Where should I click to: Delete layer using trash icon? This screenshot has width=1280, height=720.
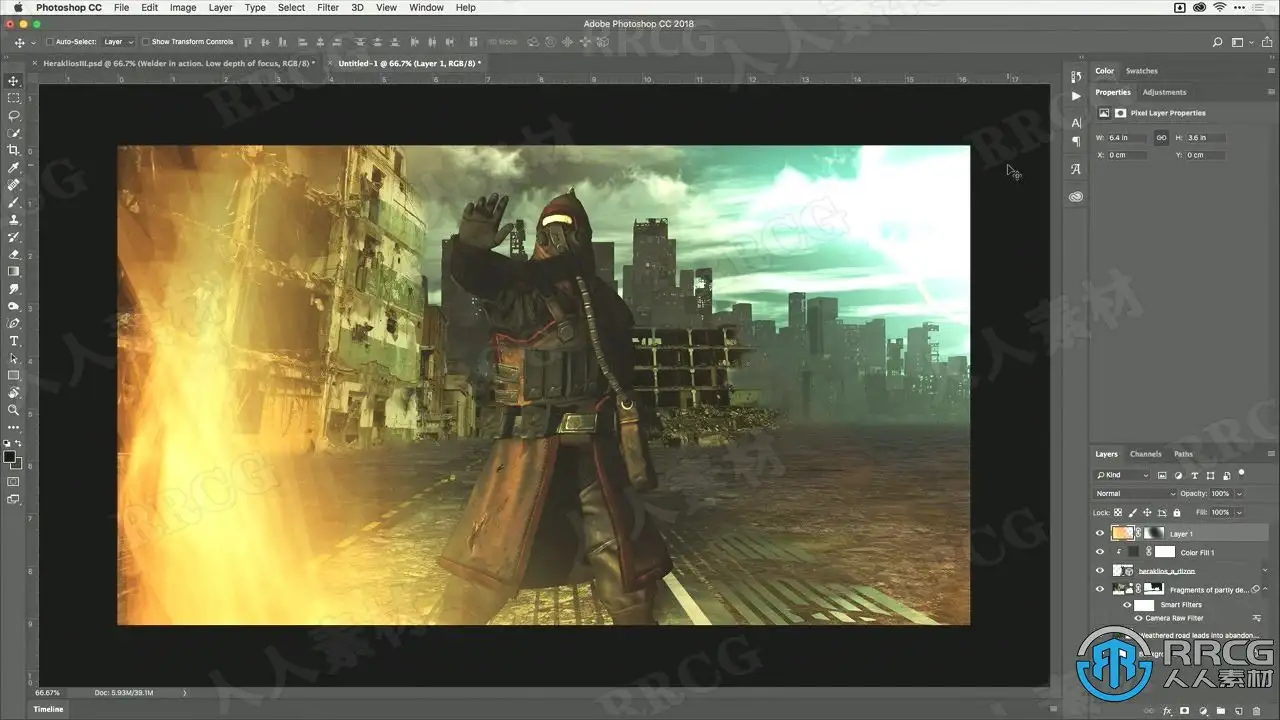click(x=1254, y=711)
